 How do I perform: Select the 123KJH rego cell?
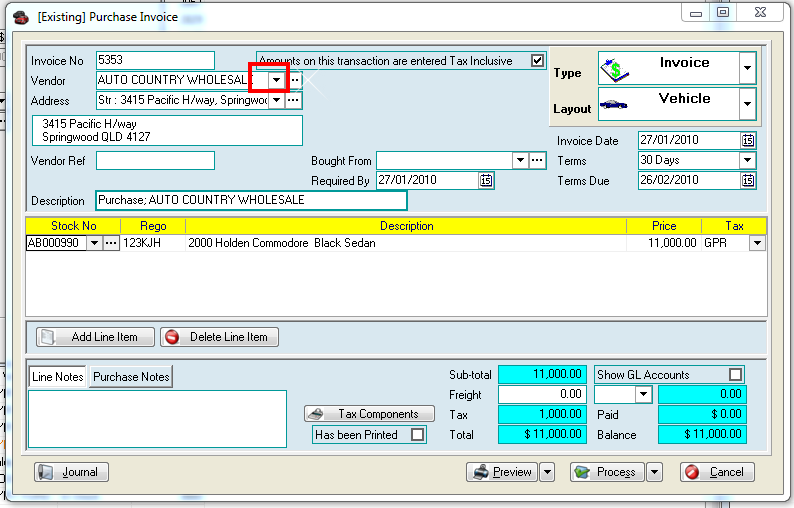(x=153, y=243)
